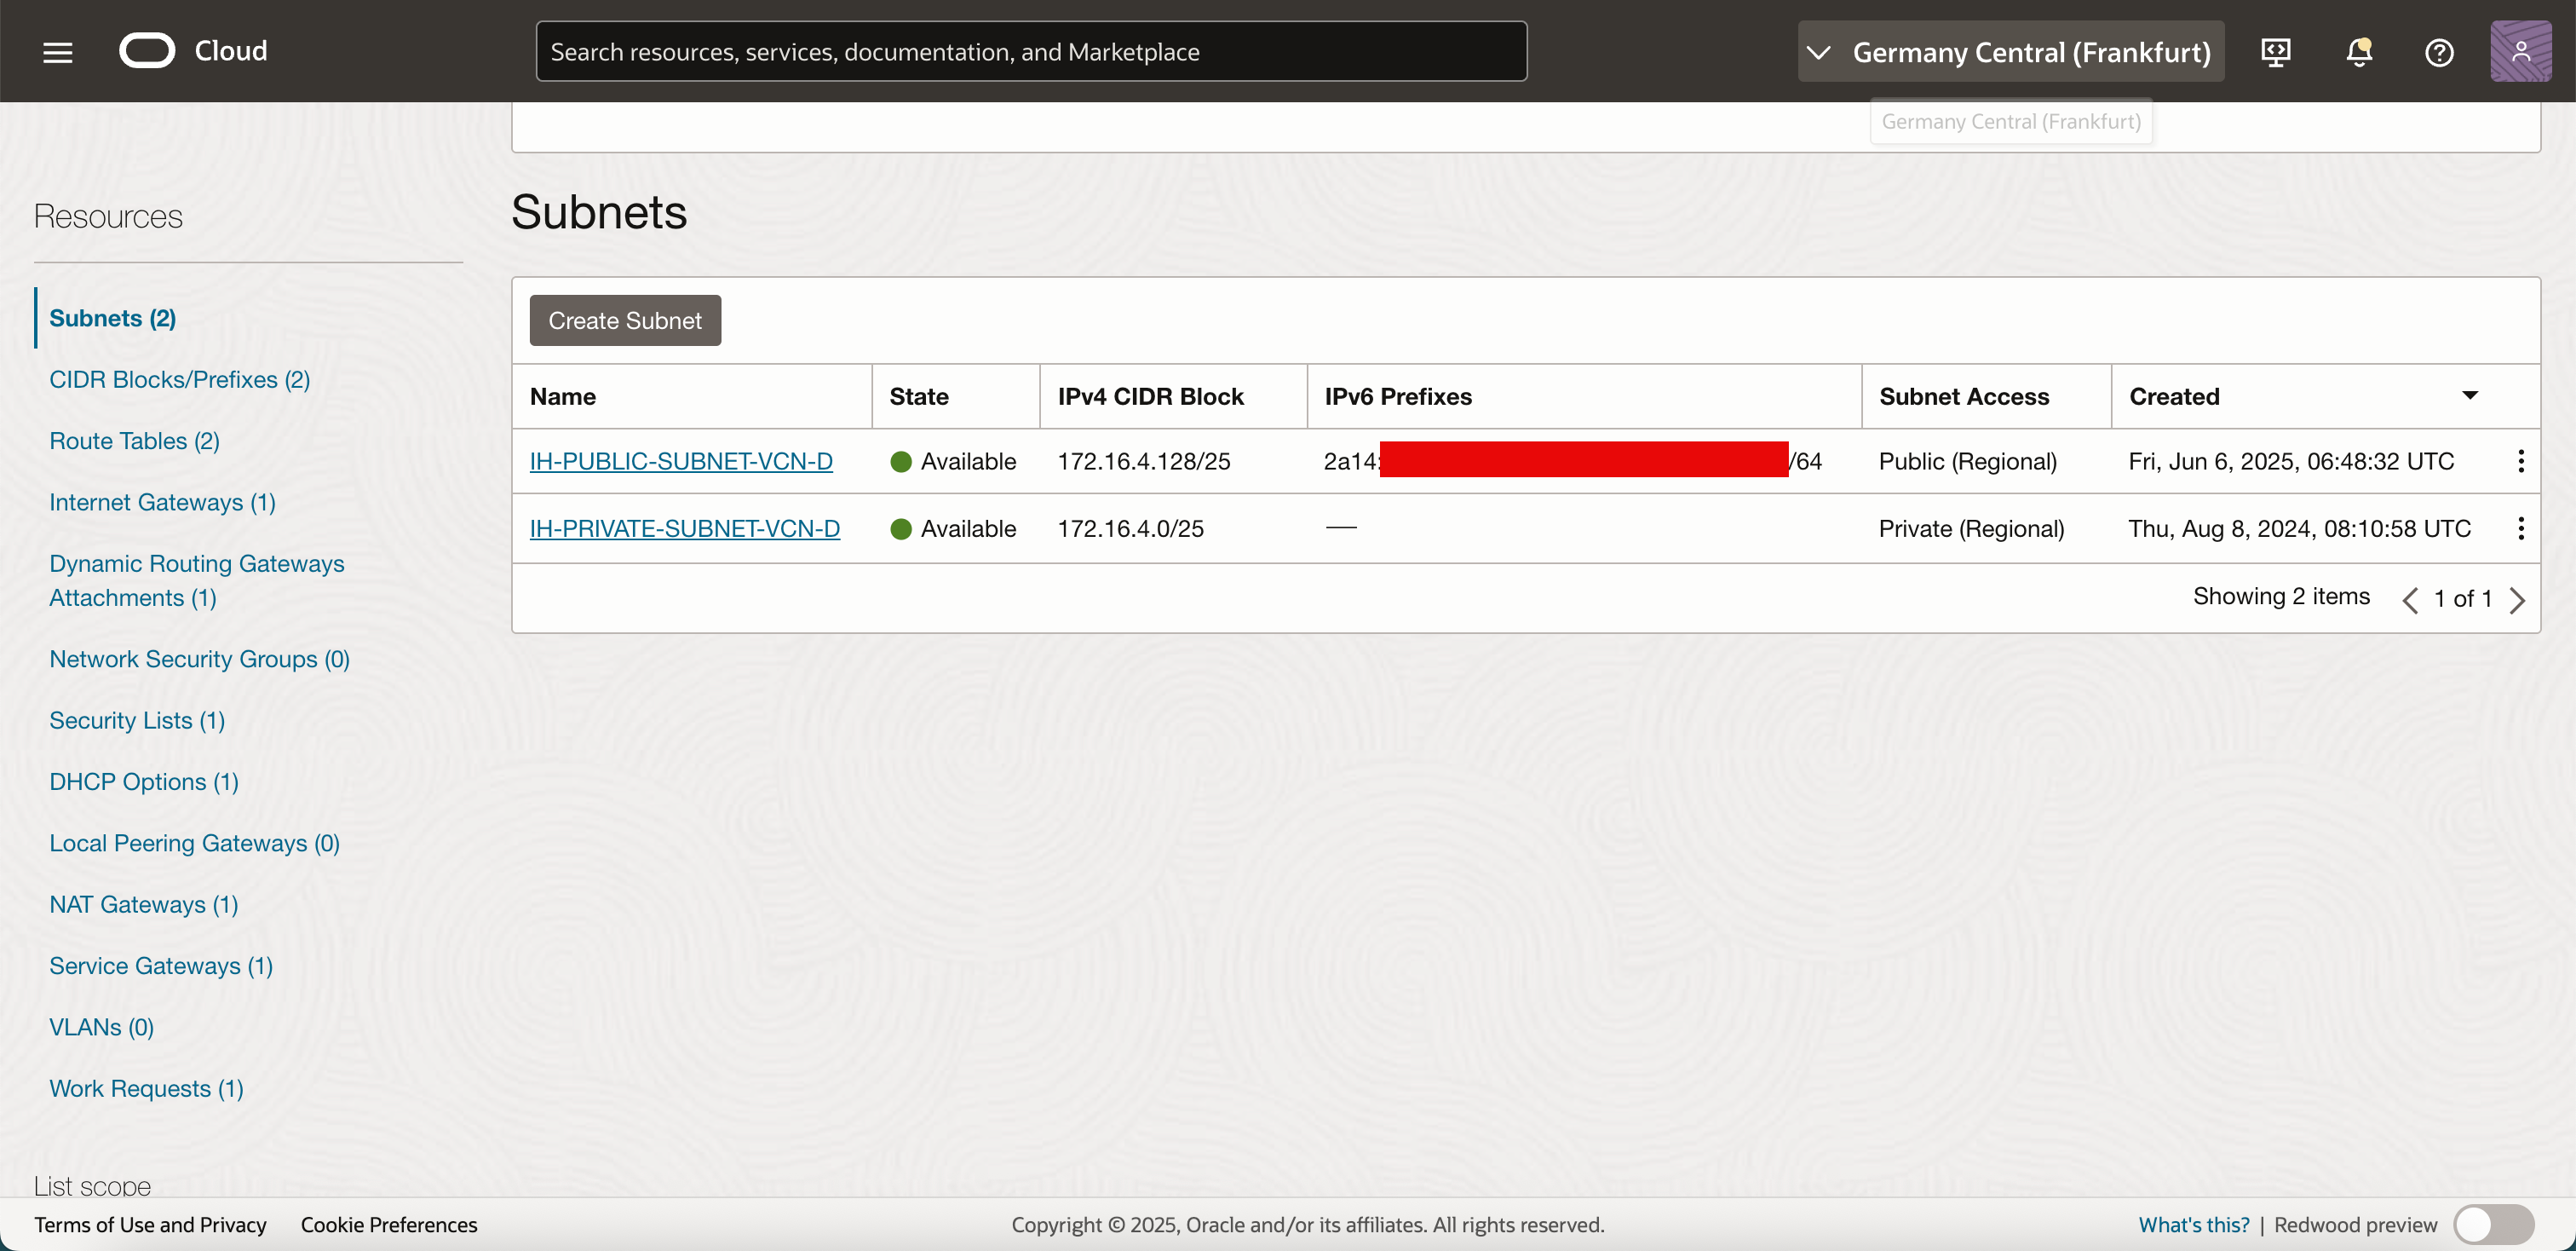The height and width of the screenshot is (1251, 2576).
Task: Go to next page of subnets
Action: pyautogui.click(x=2517, y=599)
